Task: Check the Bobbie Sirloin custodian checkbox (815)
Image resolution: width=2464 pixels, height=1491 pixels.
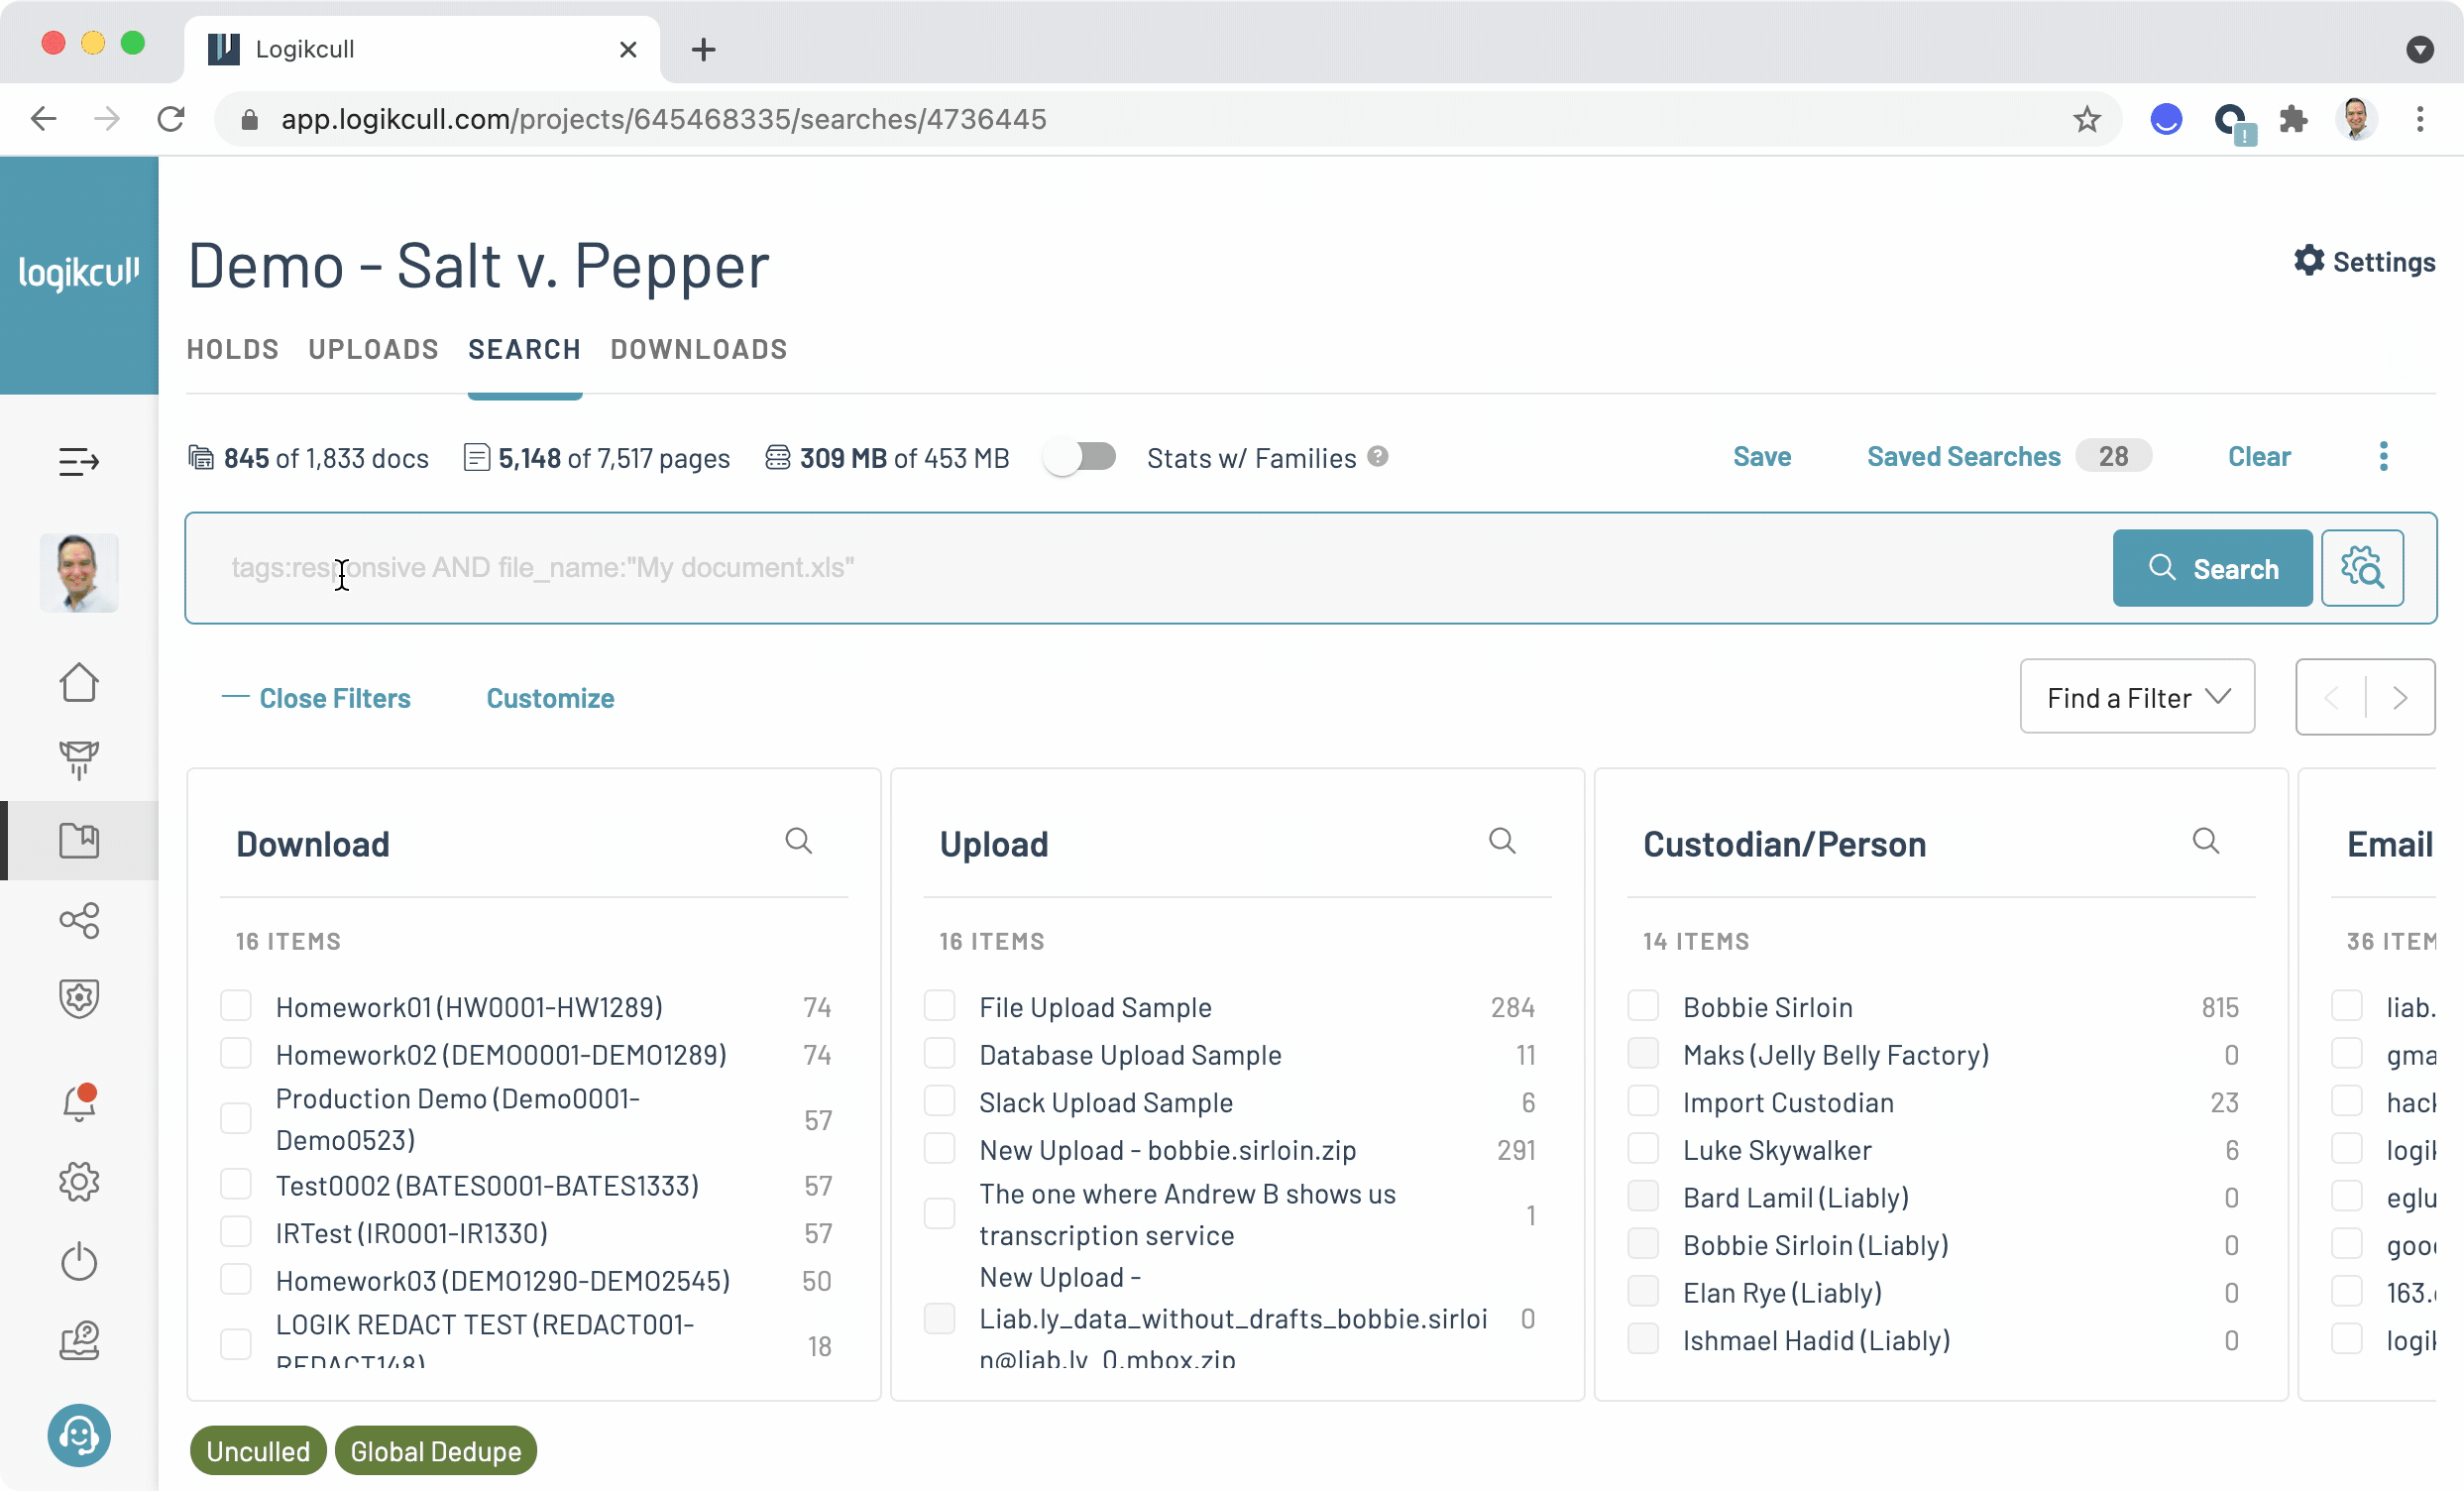Action: click(x=1644, y=1006)
